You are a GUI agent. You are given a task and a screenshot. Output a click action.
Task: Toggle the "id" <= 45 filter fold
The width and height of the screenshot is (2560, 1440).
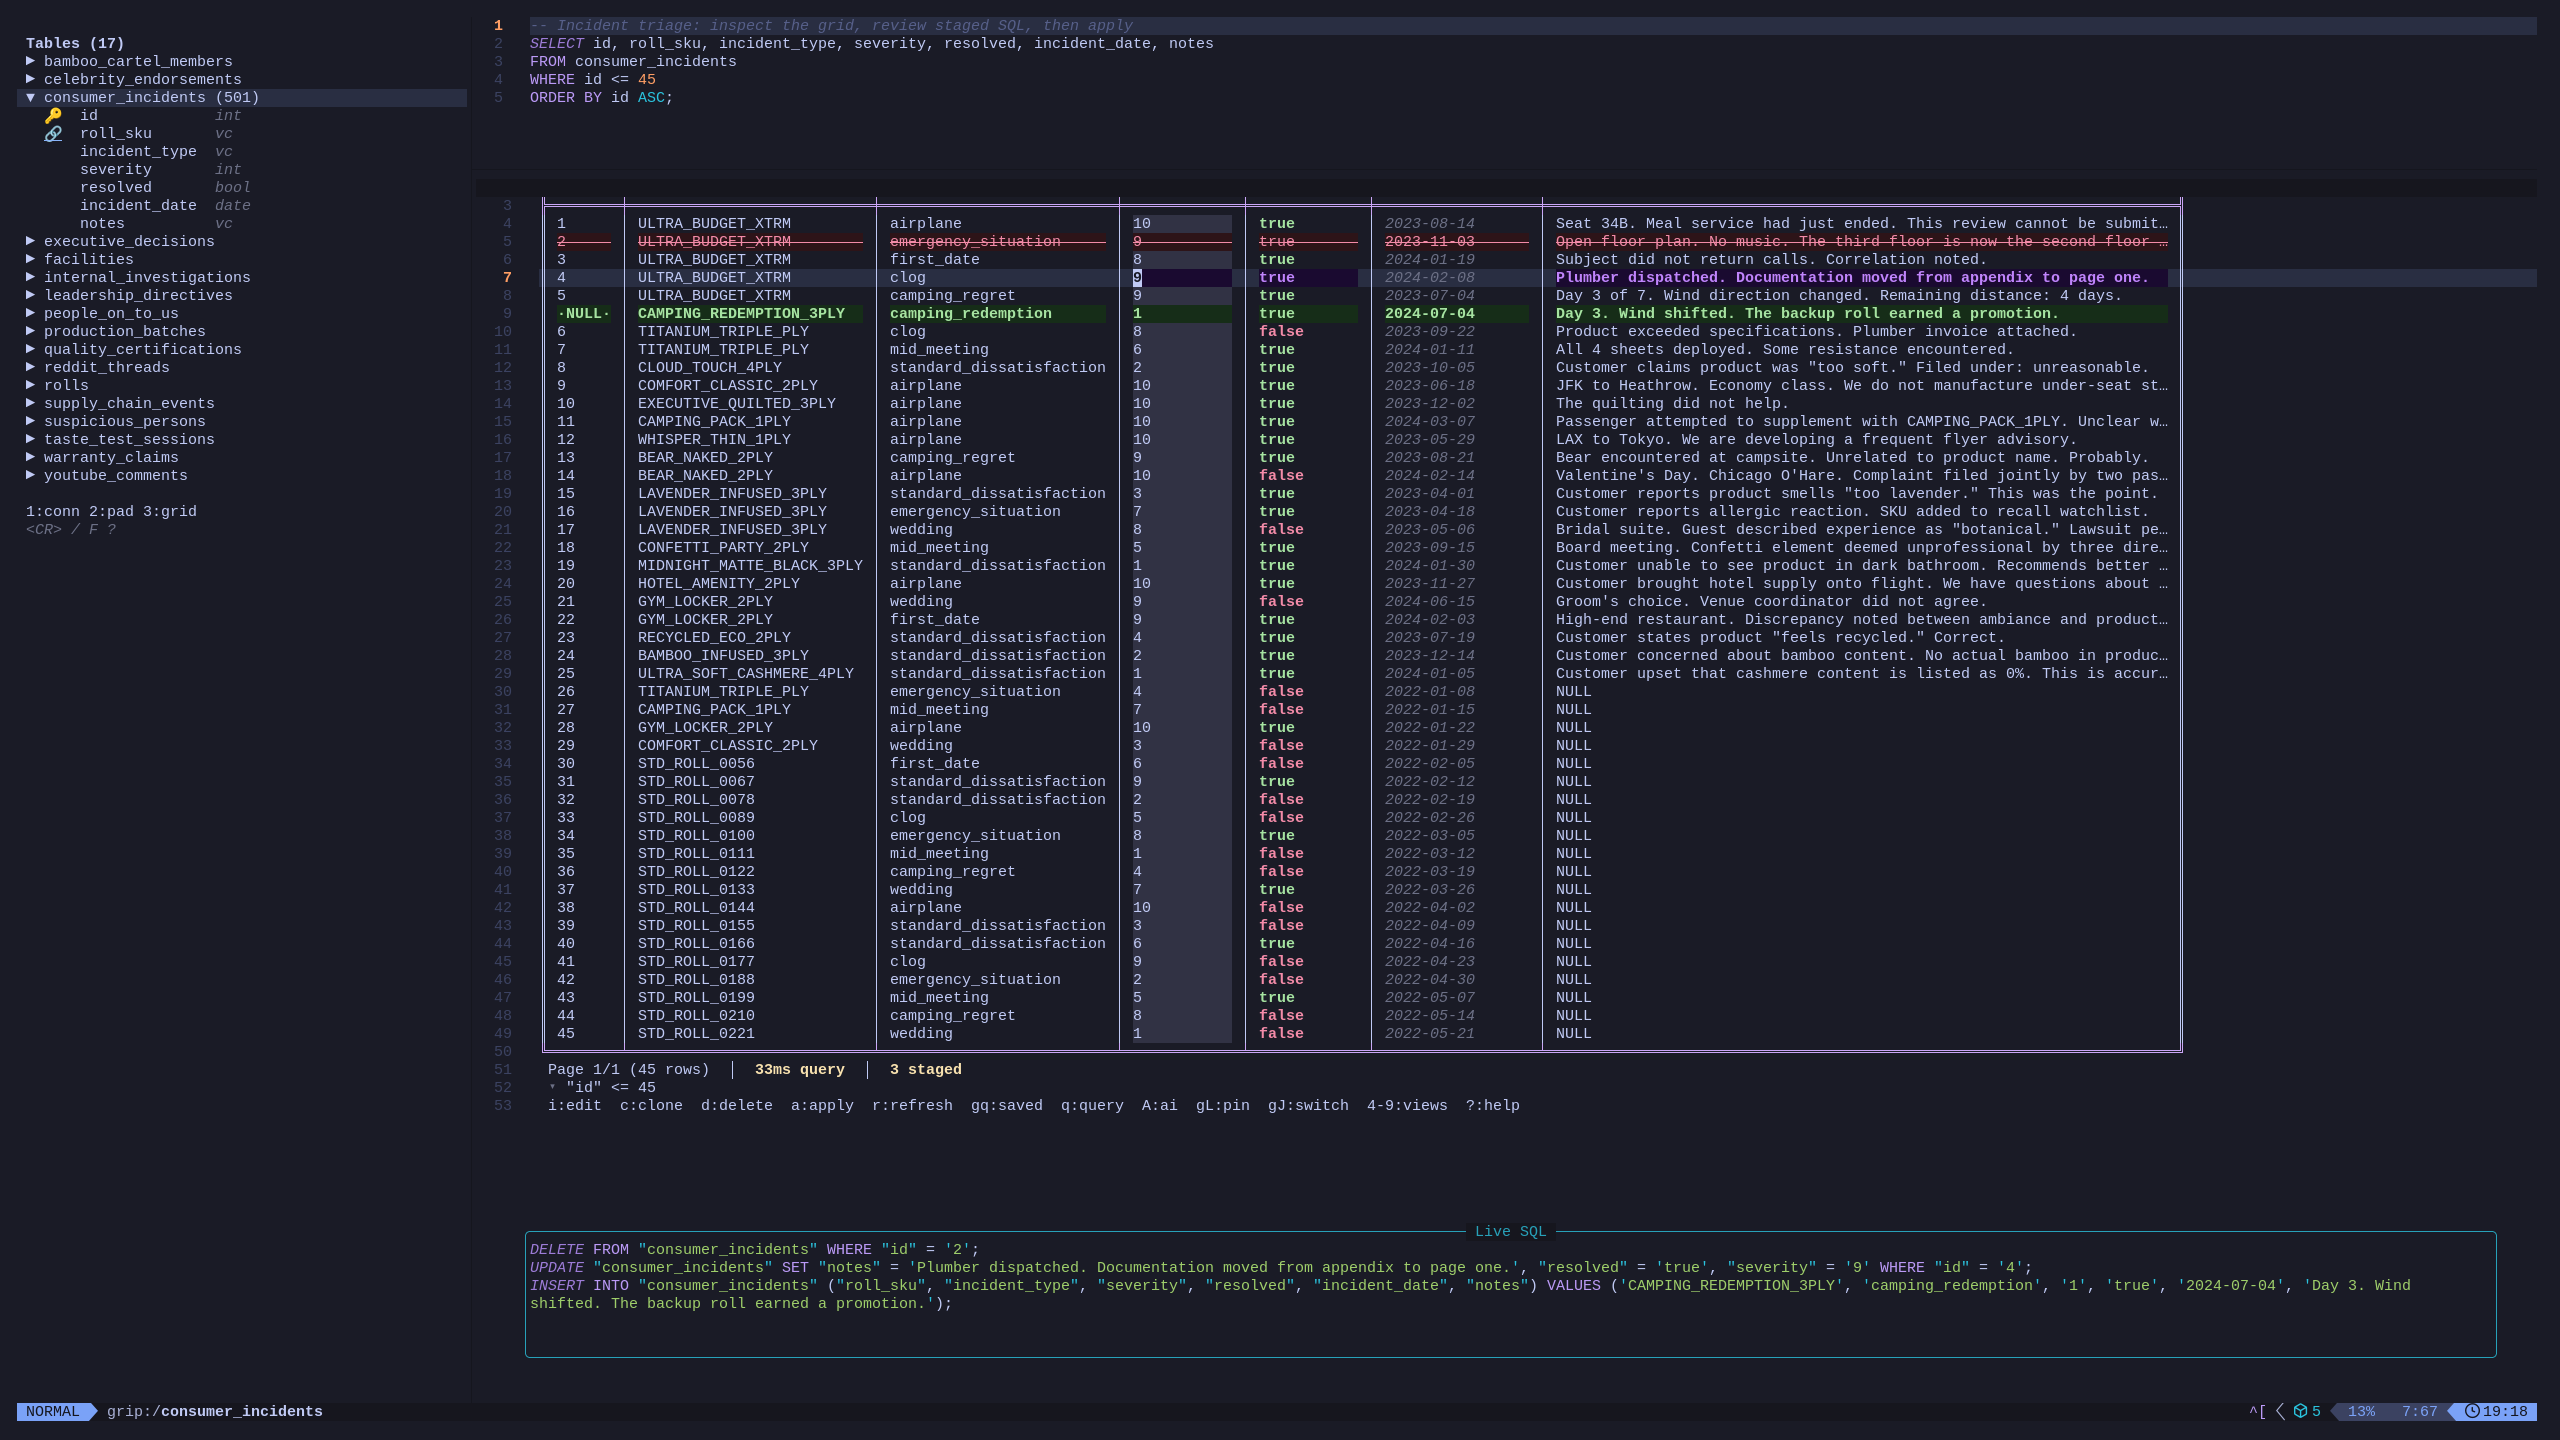click(x=552, y=1088)
